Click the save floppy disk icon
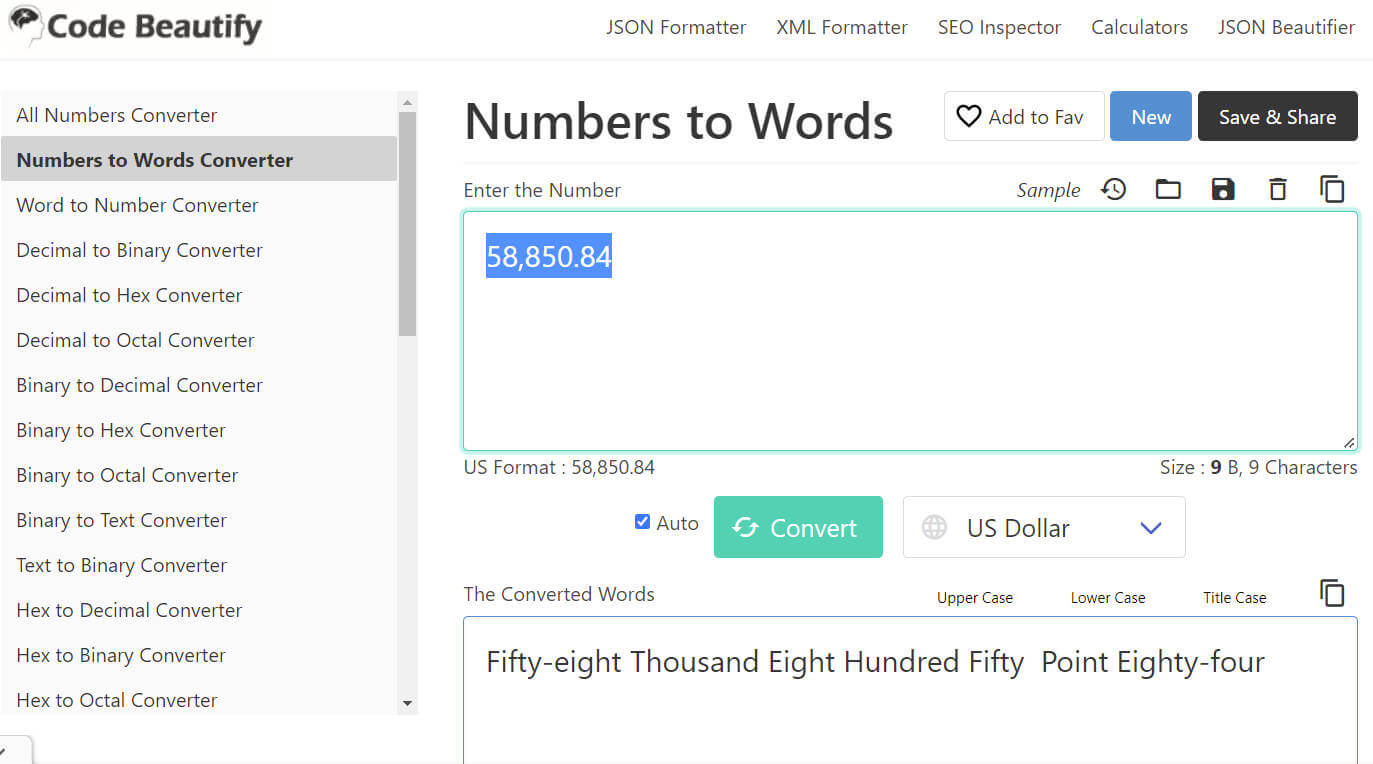This screenshot has width=1373, height=764. 1222,189
